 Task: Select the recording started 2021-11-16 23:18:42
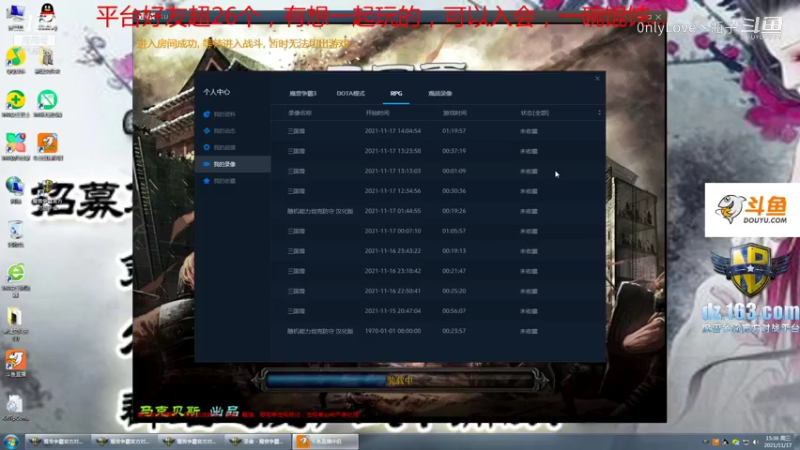(x=438, y=271)
